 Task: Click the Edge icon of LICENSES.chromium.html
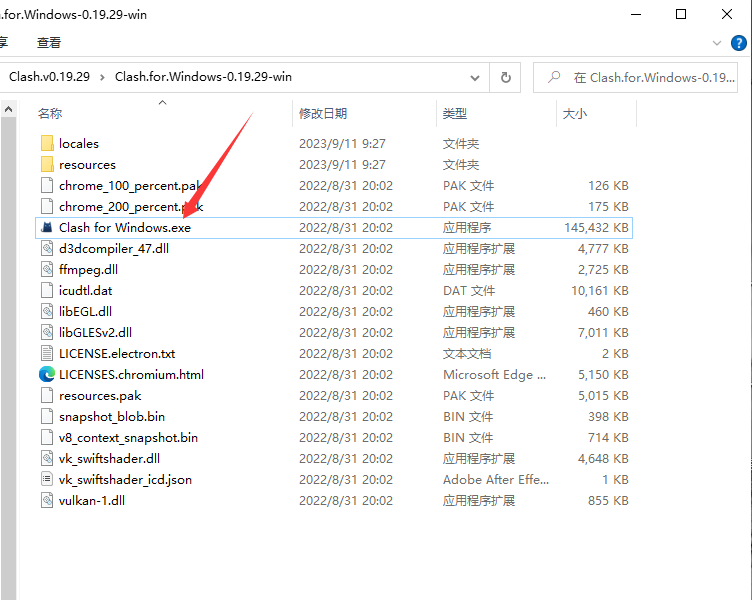tap(47, 375)
